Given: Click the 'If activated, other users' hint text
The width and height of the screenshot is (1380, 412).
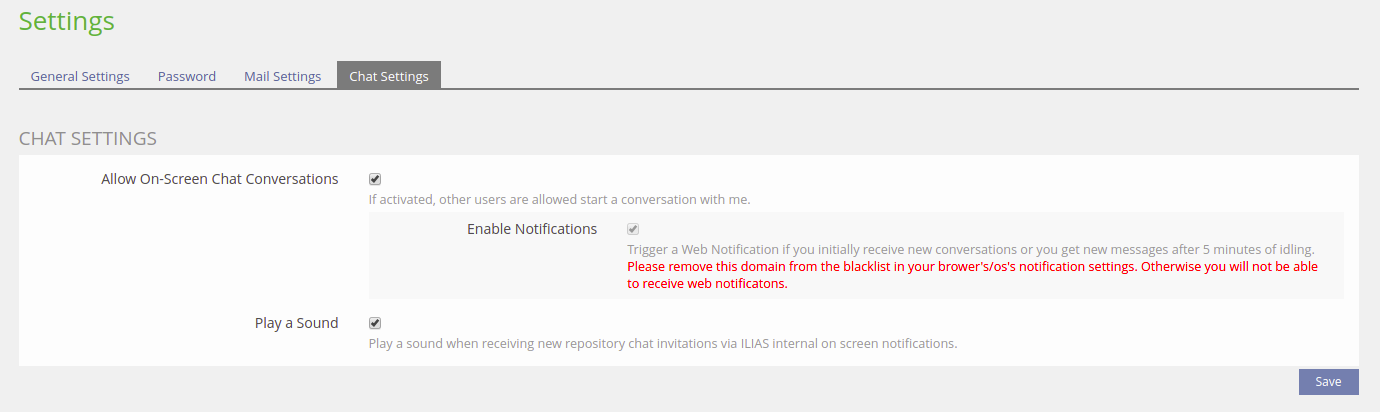Looking at the screenshot, I should coord(559,199).
